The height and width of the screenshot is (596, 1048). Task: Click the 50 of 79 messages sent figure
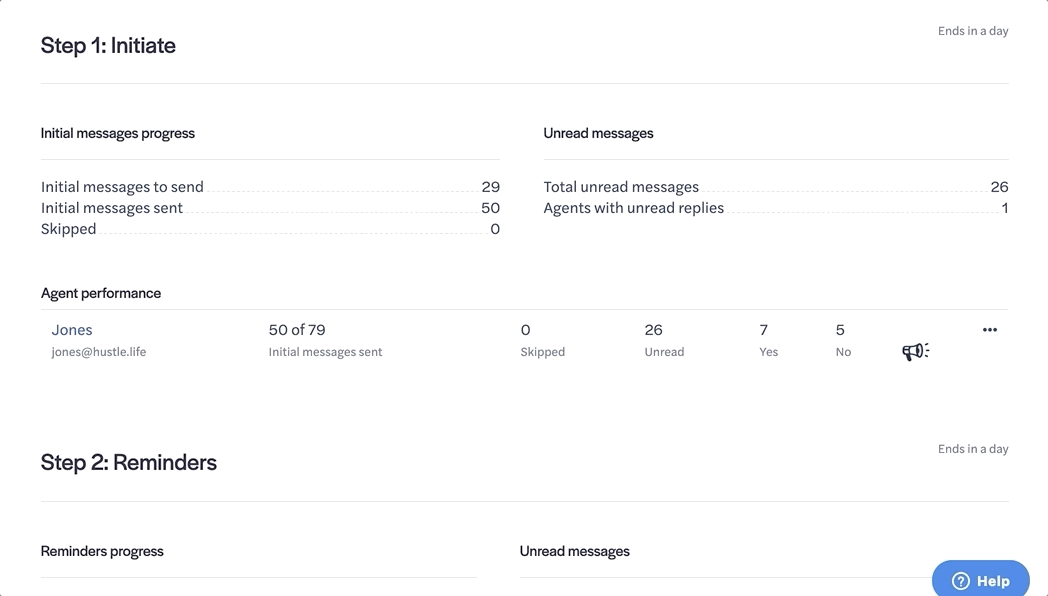(297, 330)
